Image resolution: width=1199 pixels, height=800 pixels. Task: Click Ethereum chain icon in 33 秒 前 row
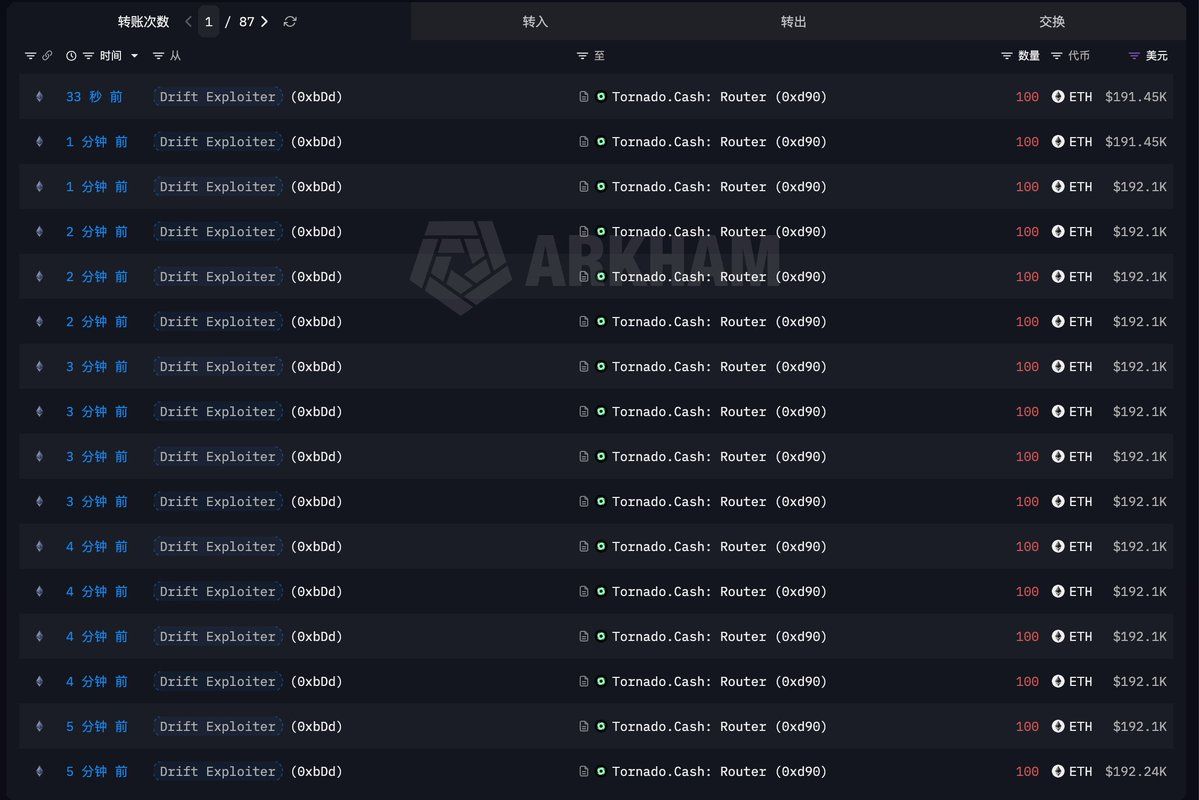[x=39, y=96]
